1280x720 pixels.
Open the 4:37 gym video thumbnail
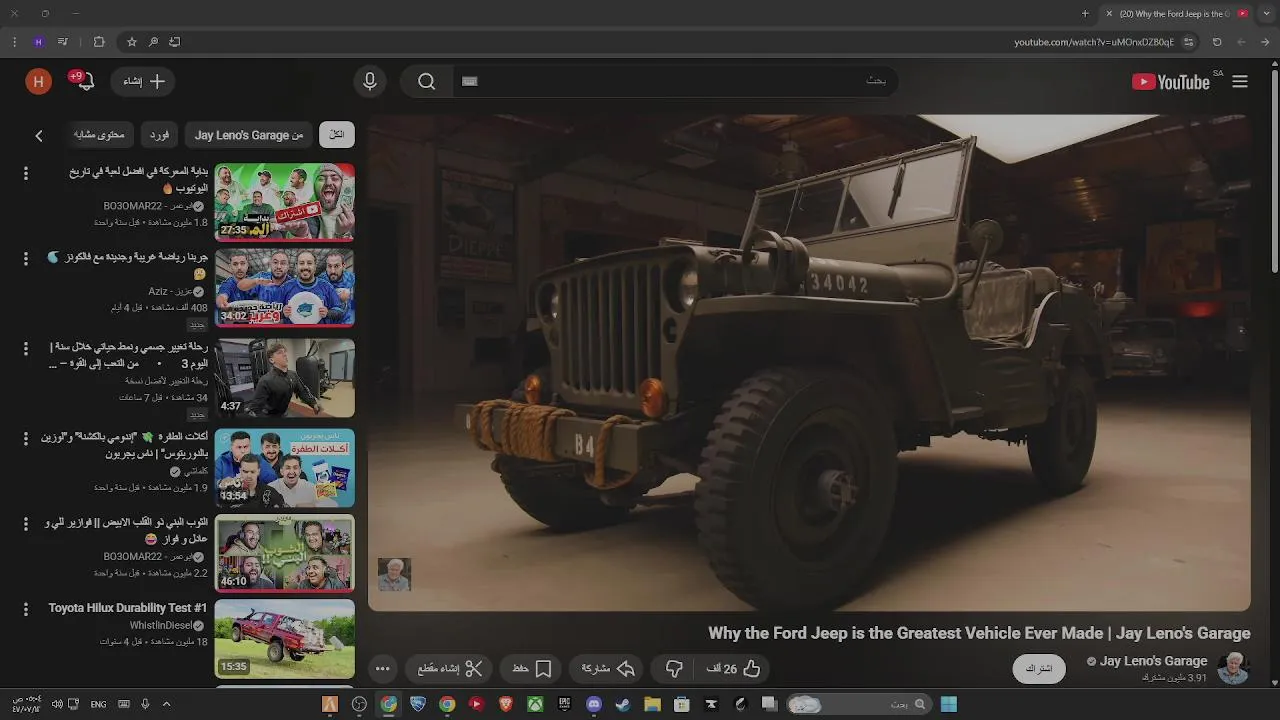tap(285, 377)
